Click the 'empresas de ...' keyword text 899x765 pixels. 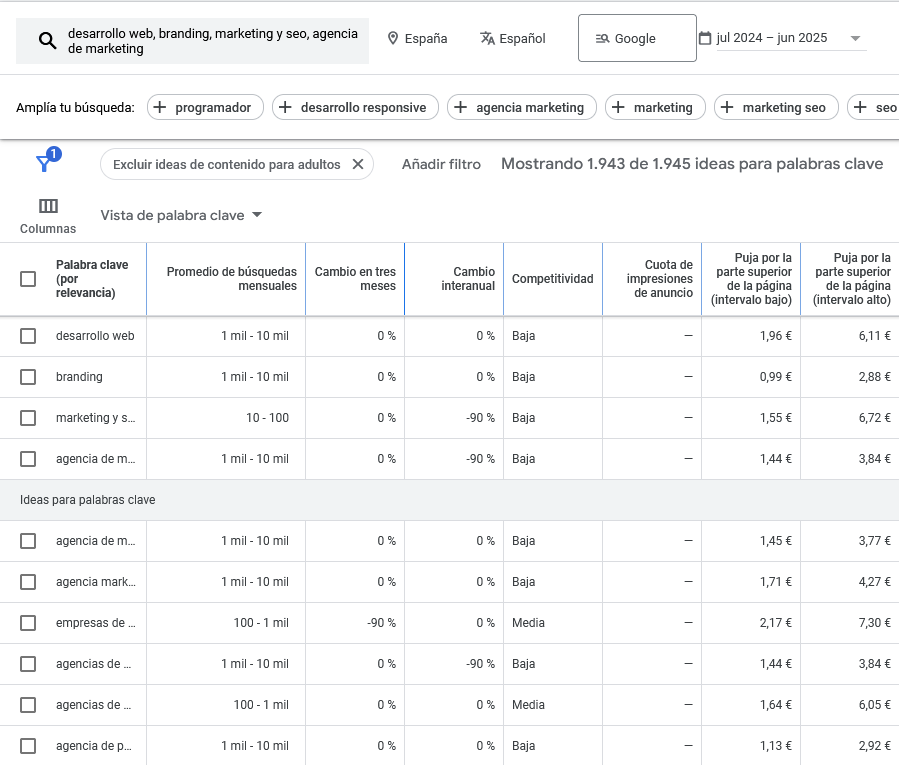(x=96, y=623)
